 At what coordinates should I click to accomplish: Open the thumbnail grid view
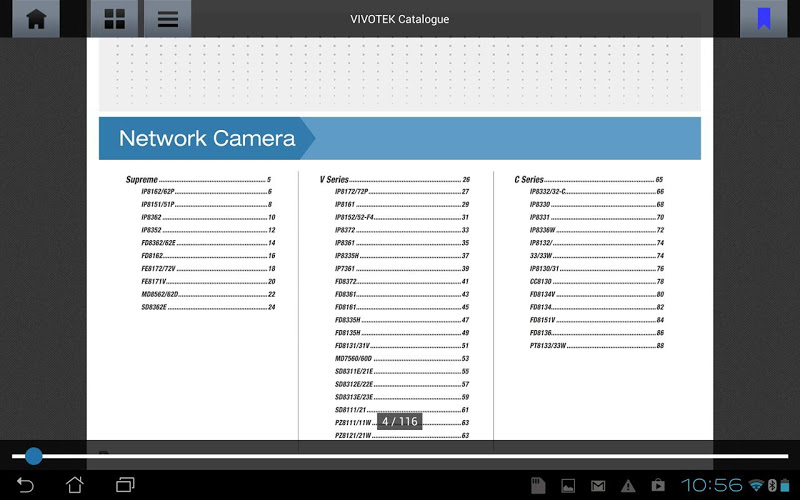click(x=114, y=19)
